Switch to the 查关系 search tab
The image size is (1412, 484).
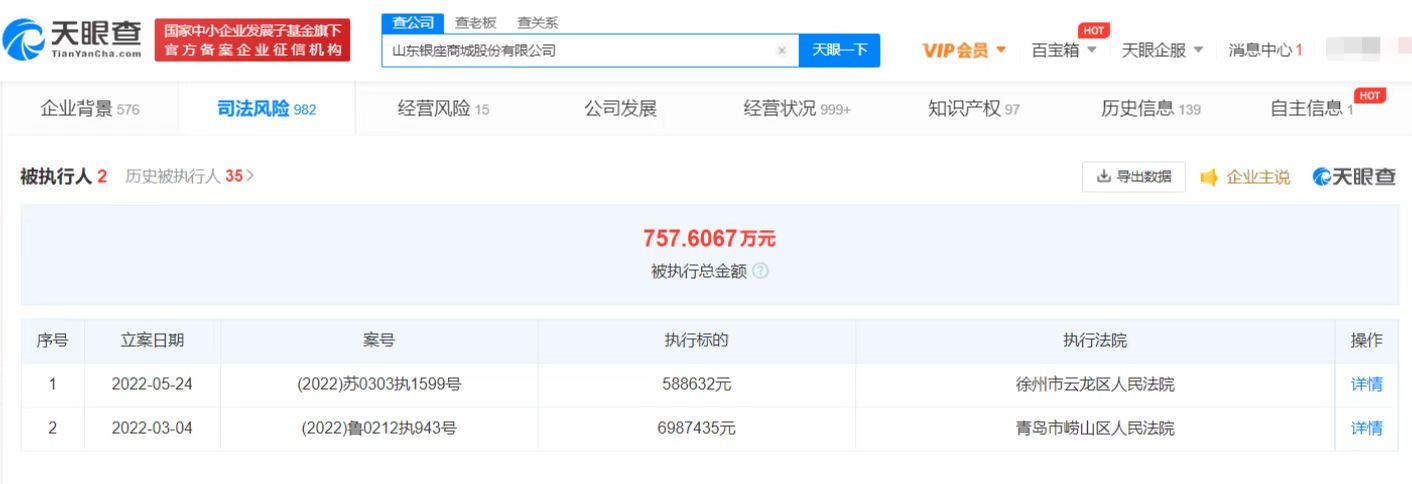coord(537,23)
